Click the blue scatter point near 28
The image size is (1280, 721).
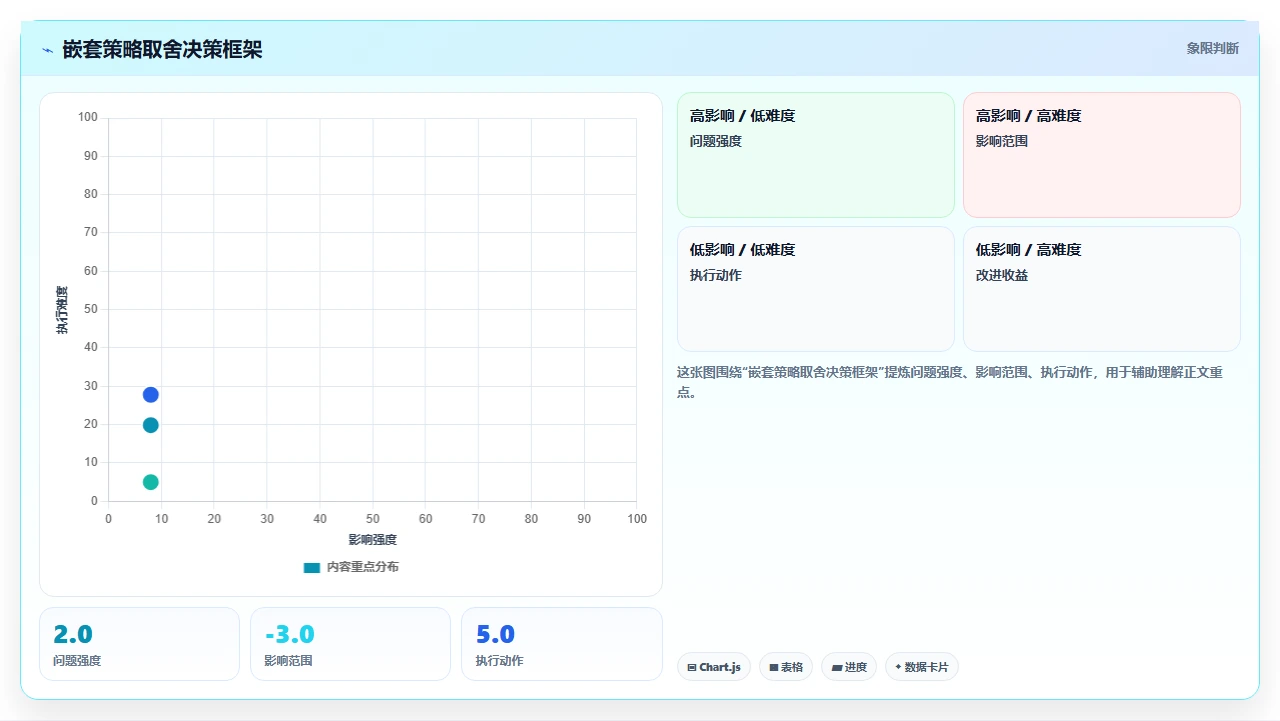[151, 395]
